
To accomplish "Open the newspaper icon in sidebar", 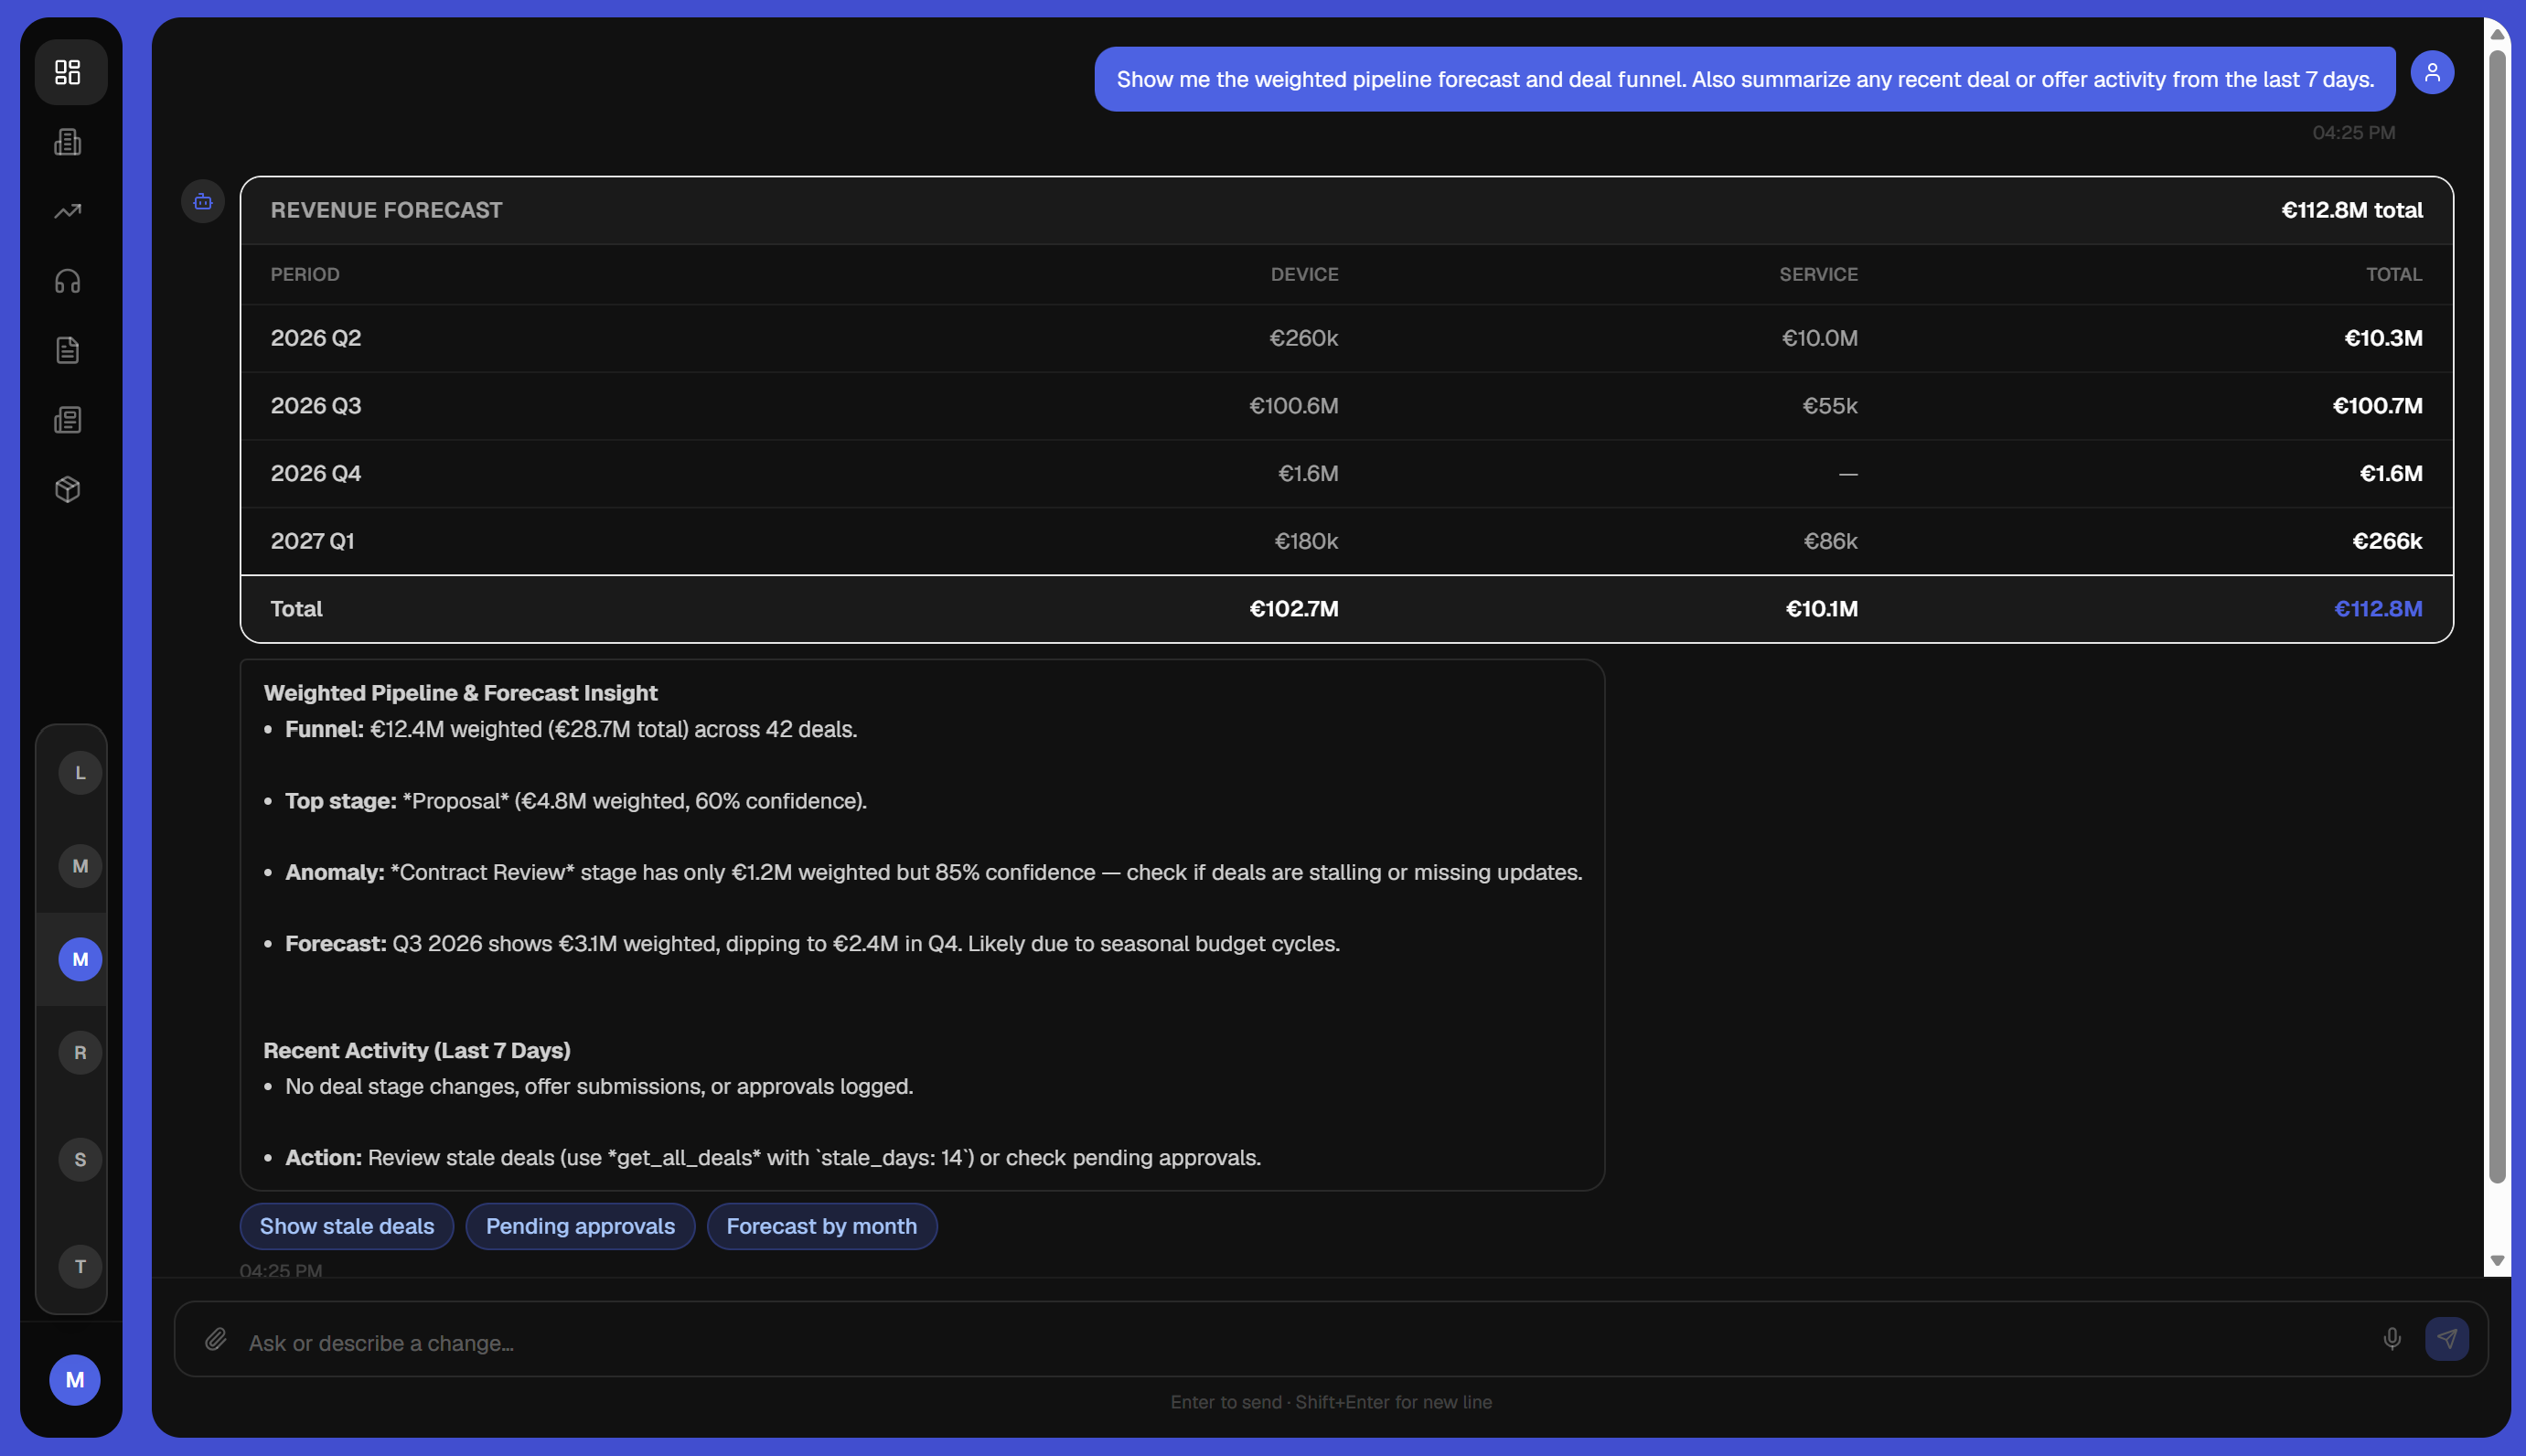I will [x=68, y=420].
